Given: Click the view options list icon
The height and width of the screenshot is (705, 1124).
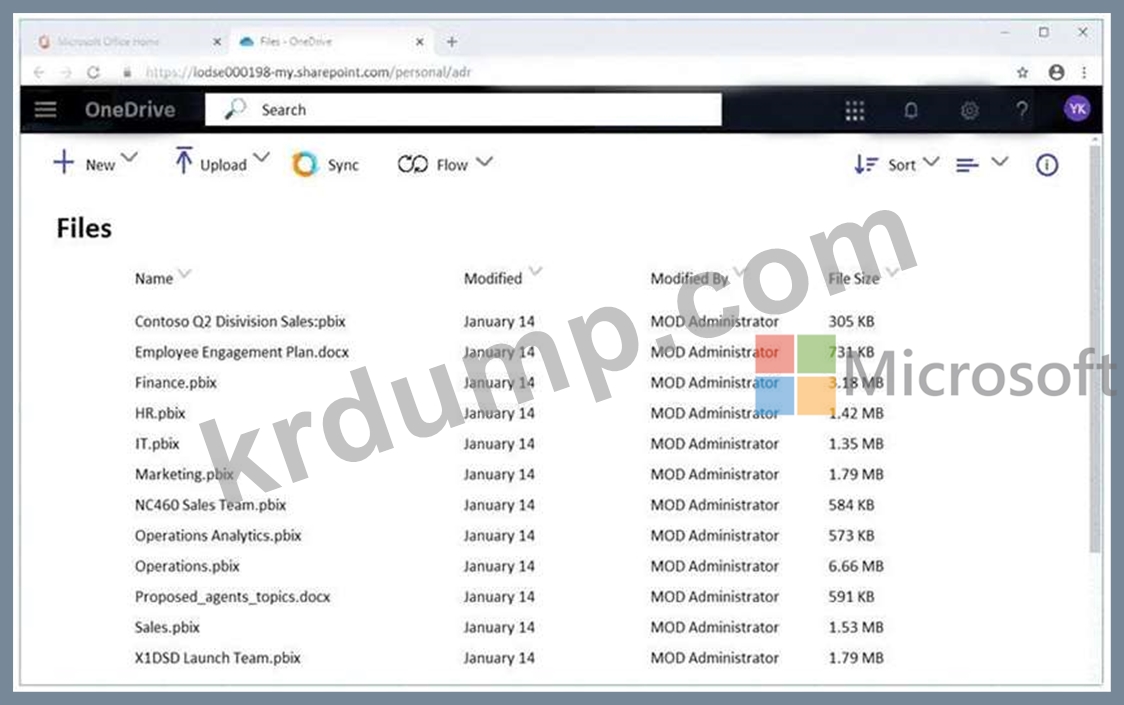Looking at the screenshot, I should 967,166.
